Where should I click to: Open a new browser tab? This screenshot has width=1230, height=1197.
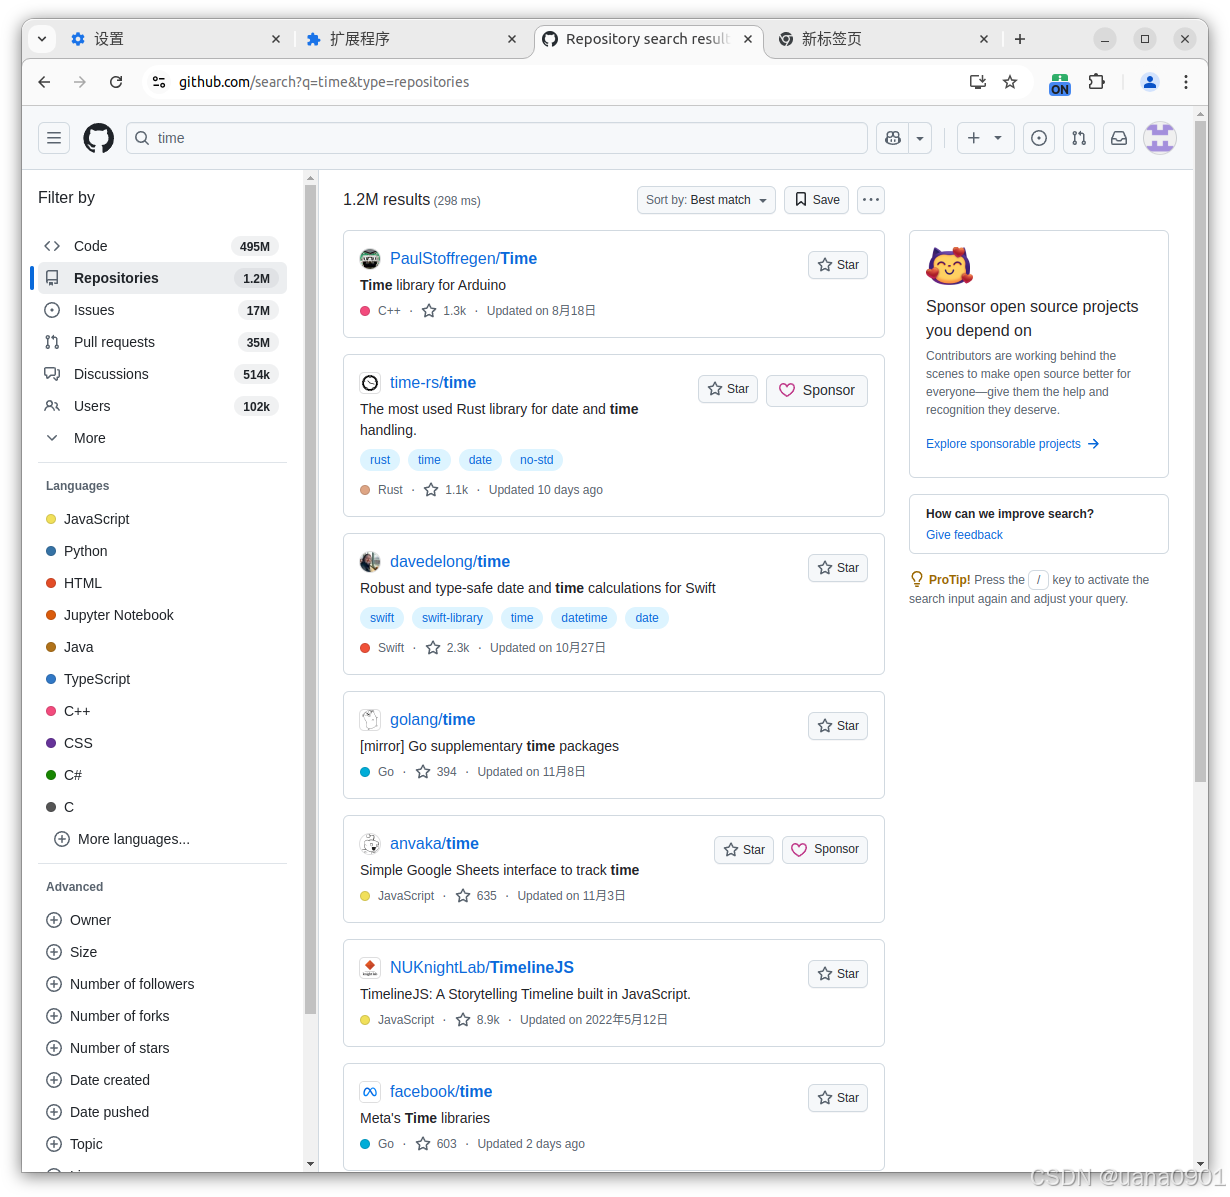1020,39
